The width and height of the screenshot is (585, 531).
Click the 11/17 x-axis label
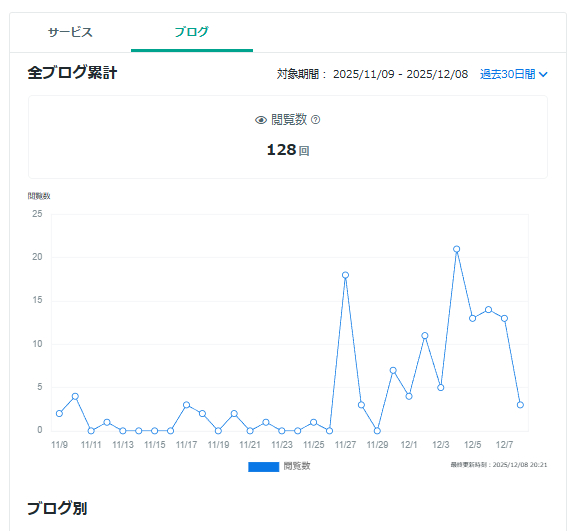pyautogui.click(x=186, y=445)
